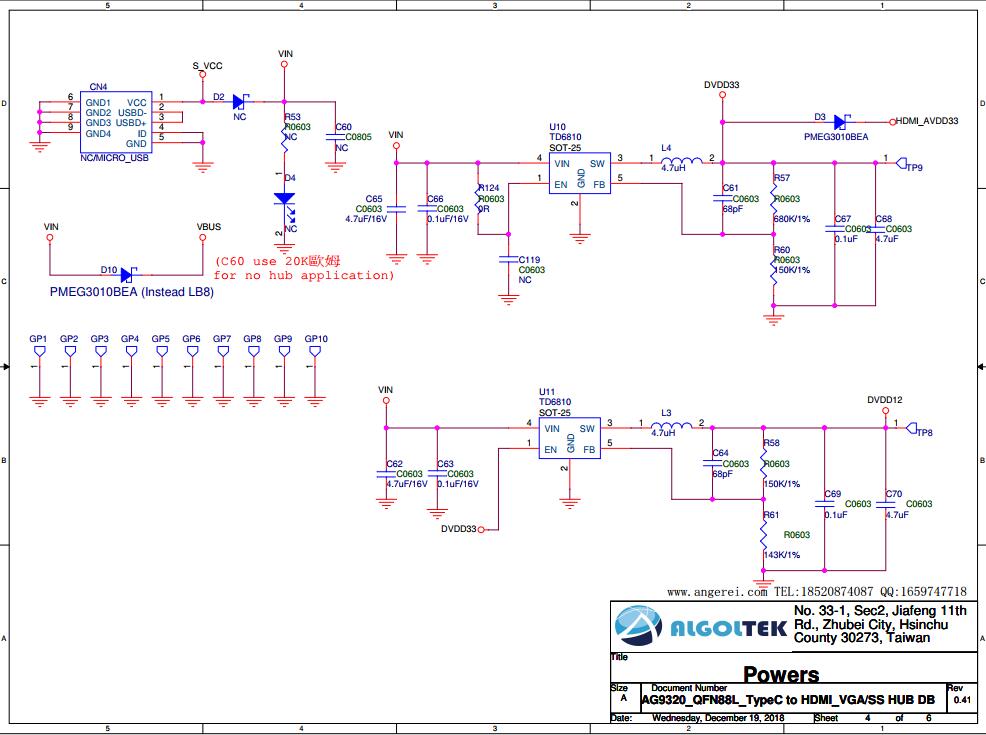
Task: Click the Rev value 0.41
Action: pos(962,700)
